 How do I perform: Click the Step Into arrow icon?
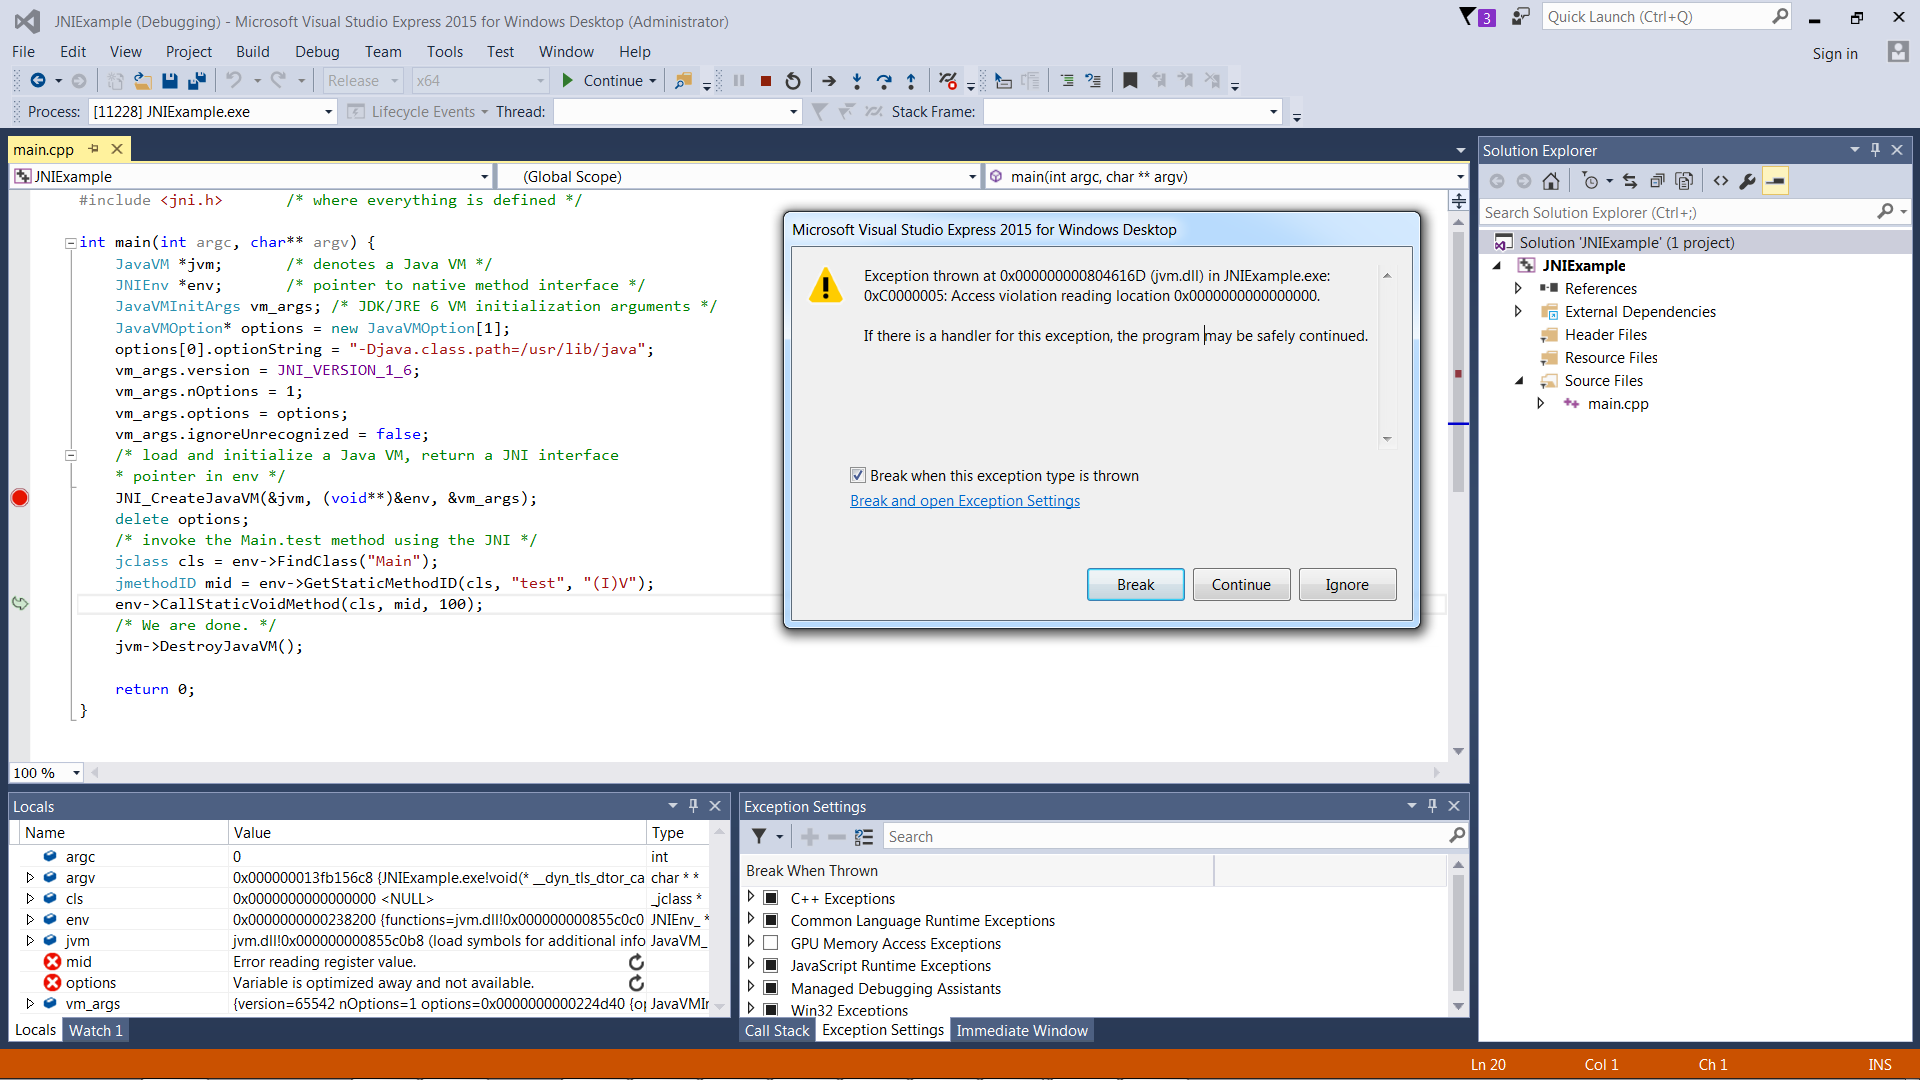click(857, 81)
